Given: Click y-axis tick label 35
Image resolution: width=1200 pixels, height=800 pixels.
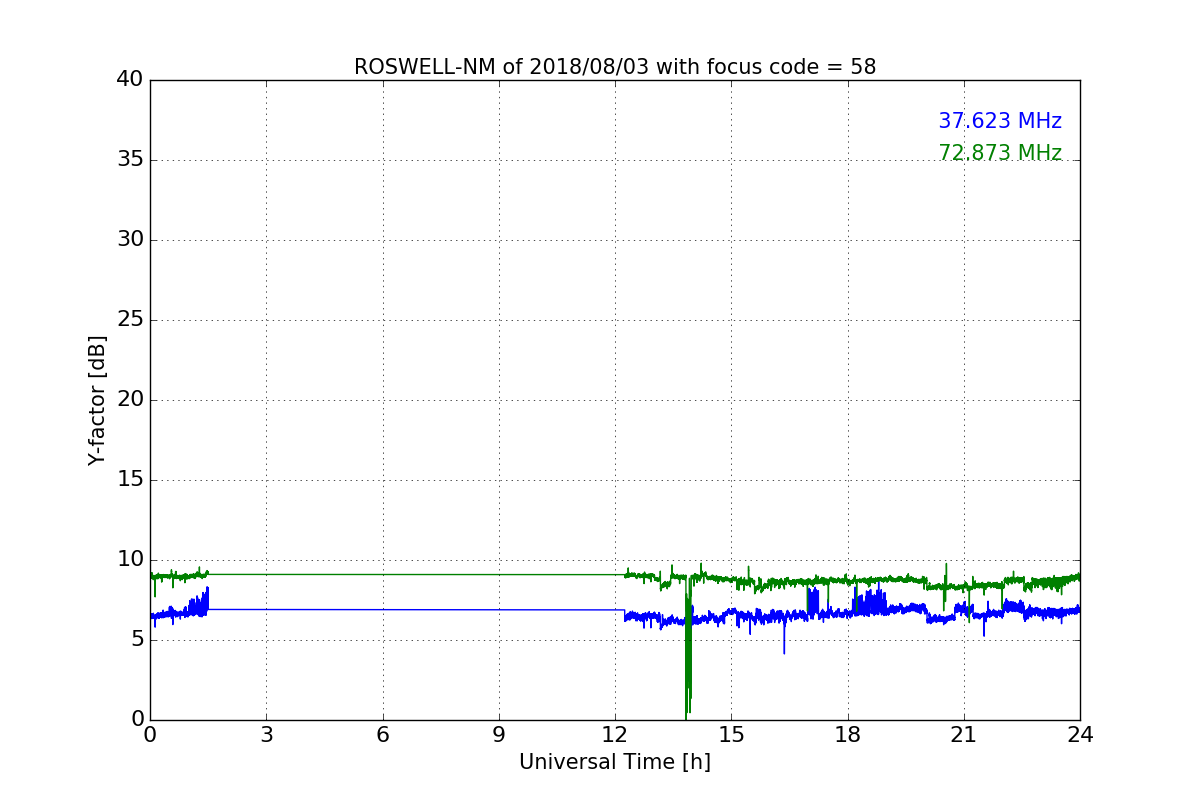Looking at the screenshot, I should [130, 159].
